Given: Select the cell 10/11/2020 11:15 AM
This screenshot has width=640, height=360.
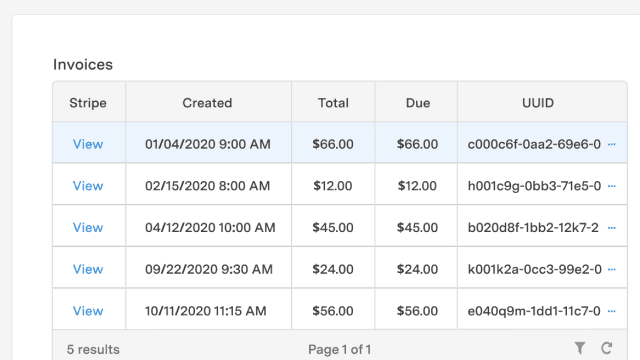Looking at the screenshot, I should pos(209,309).
